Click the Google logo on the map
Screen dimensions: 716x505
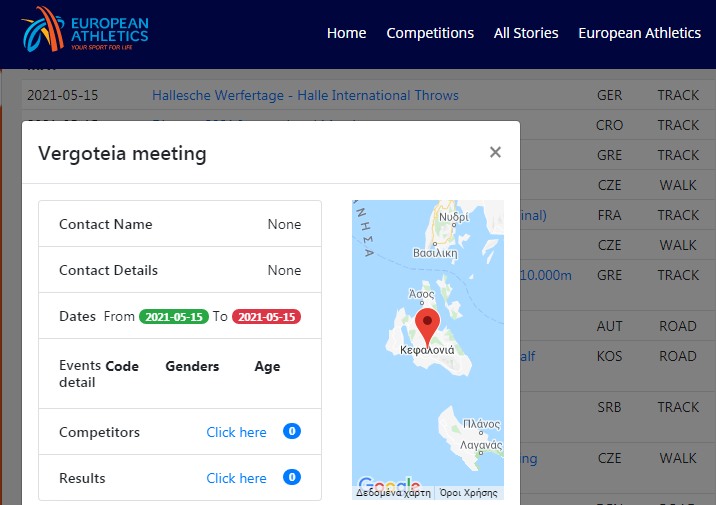[x=381, y=485]
